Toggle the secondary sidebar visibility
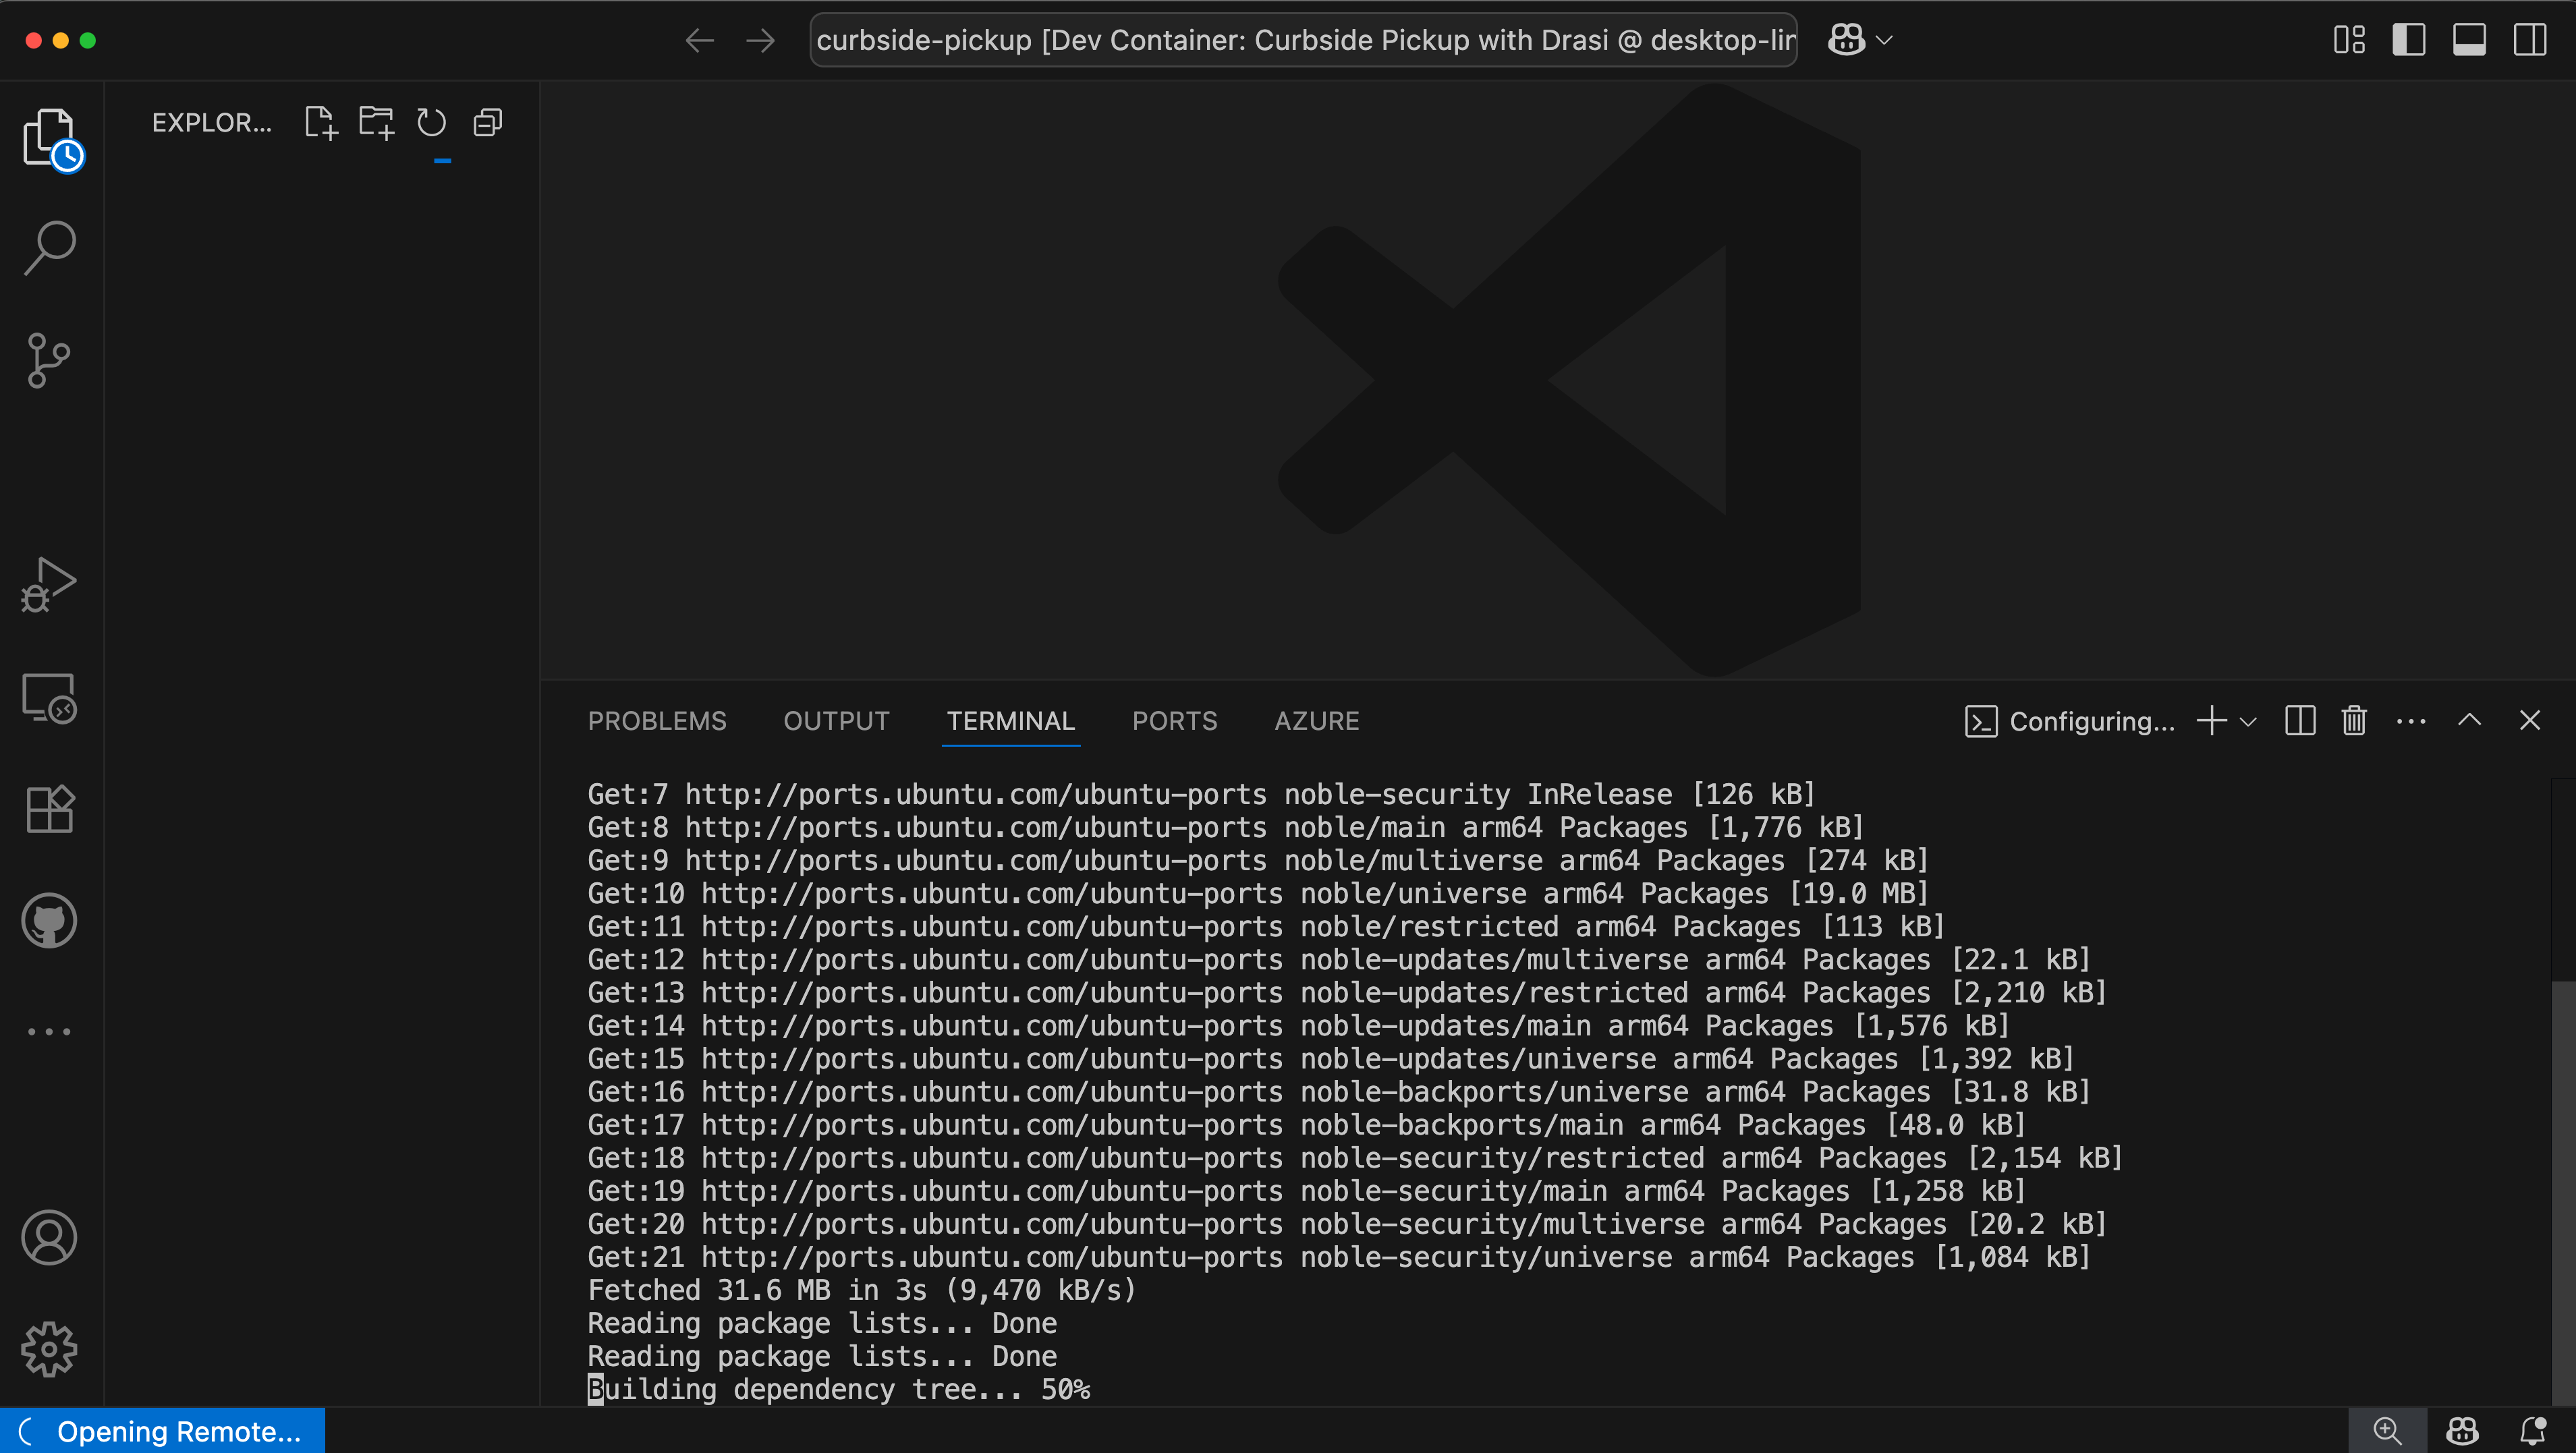Image resolution: width=2576 pixels, height=1453 pixels. pos(2531,40)
